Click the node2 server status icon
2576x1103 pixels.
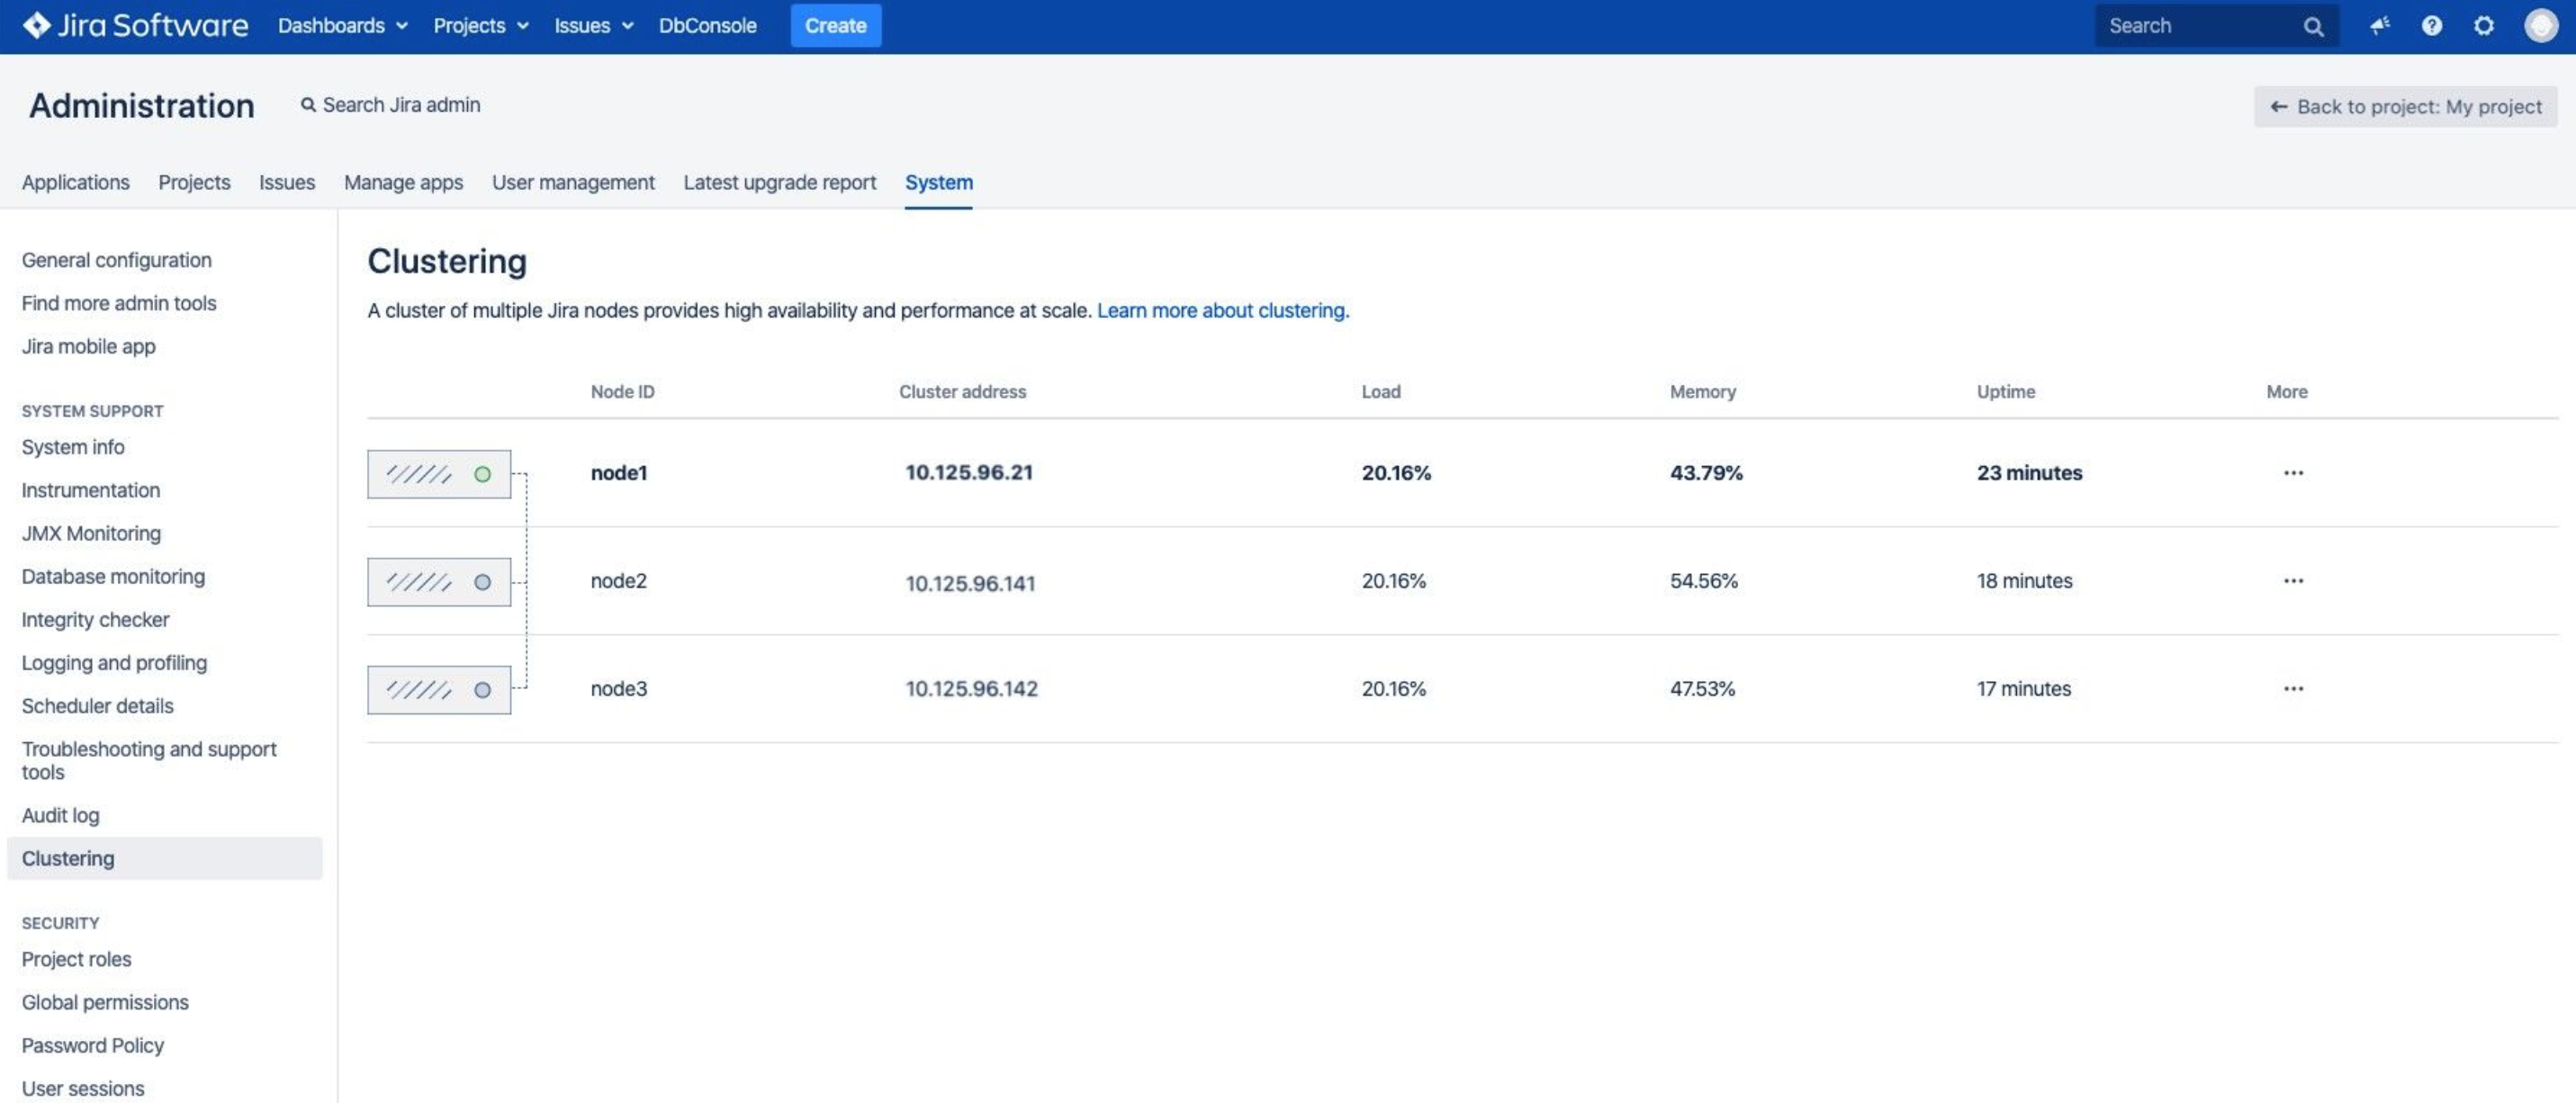[x=439, y=582]
